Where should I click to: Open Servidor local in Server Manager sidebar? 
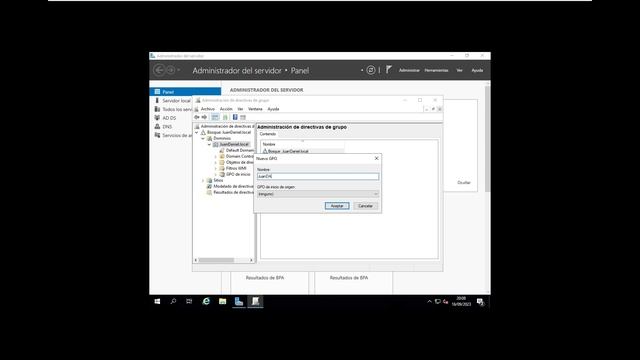click(x=176, y=100)
